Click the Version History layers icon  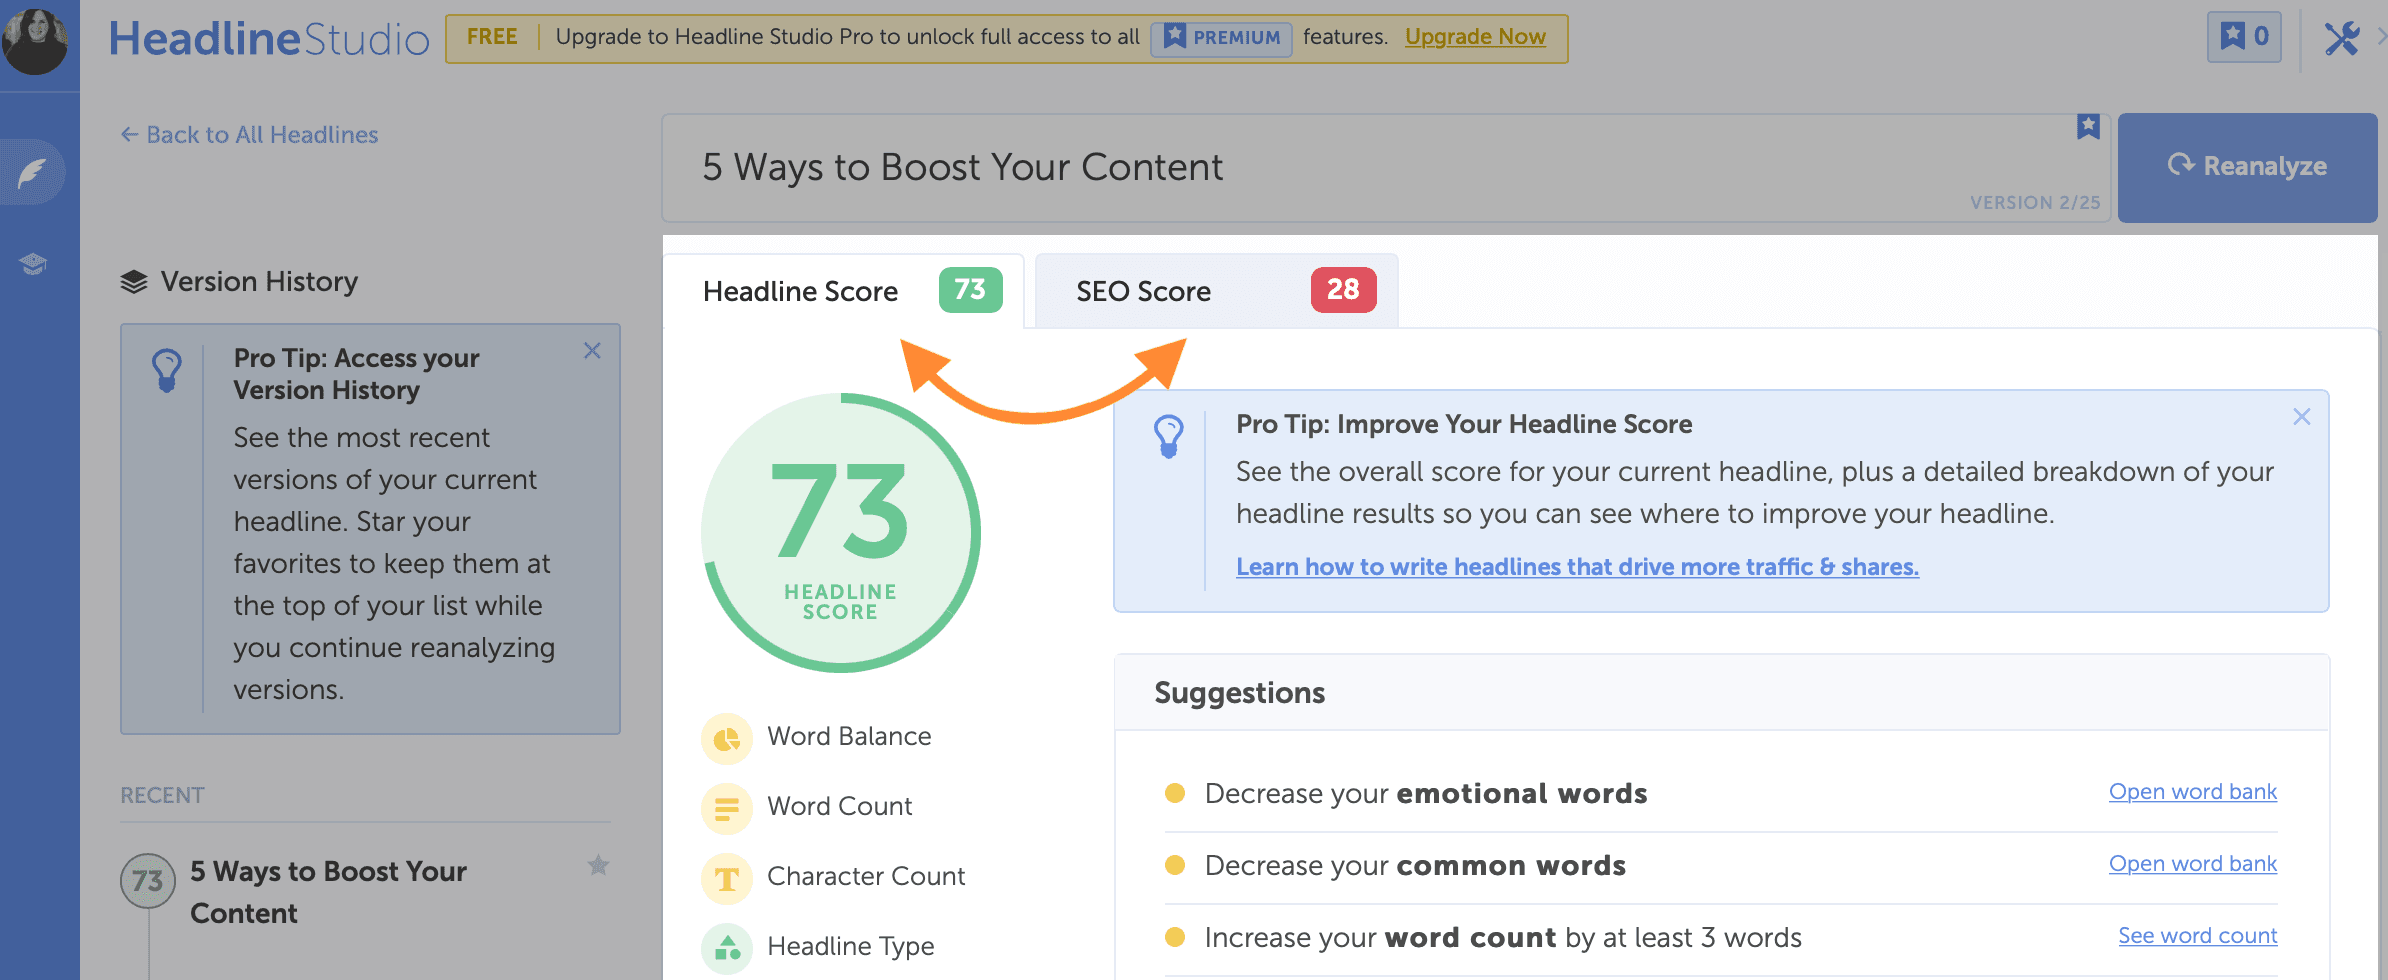click(x=134, y=282)
